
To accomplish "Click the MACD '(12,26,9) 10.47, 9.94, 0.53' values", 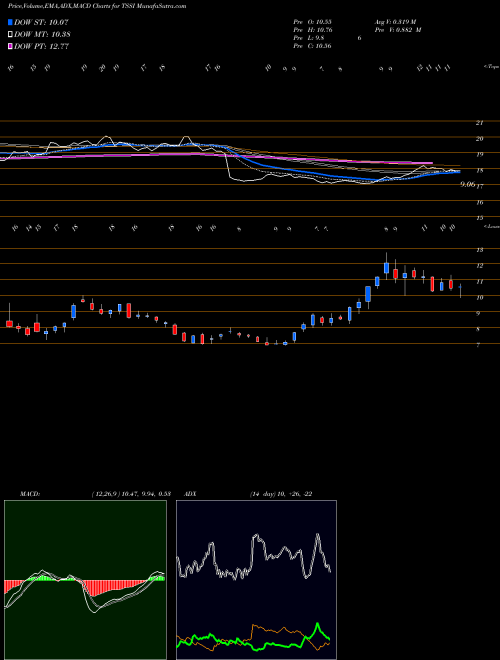I will click(x=130, y=494).
